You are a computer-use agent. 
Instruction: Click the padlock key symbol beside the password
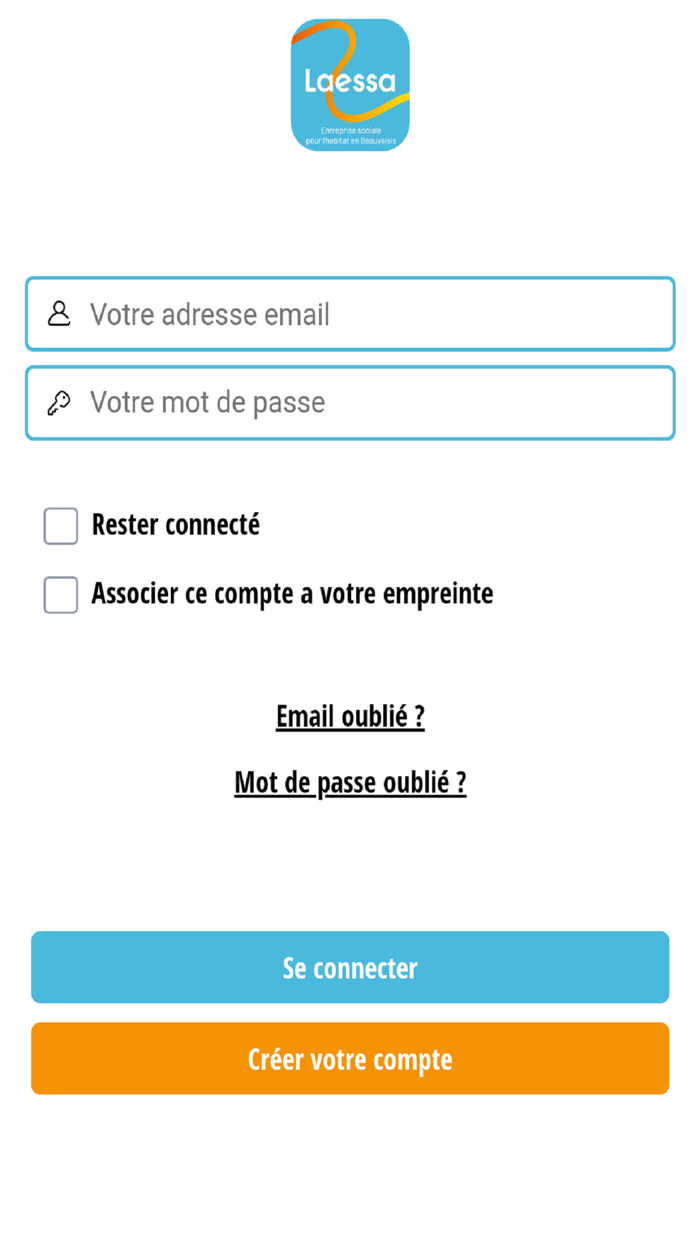(60, 402)
